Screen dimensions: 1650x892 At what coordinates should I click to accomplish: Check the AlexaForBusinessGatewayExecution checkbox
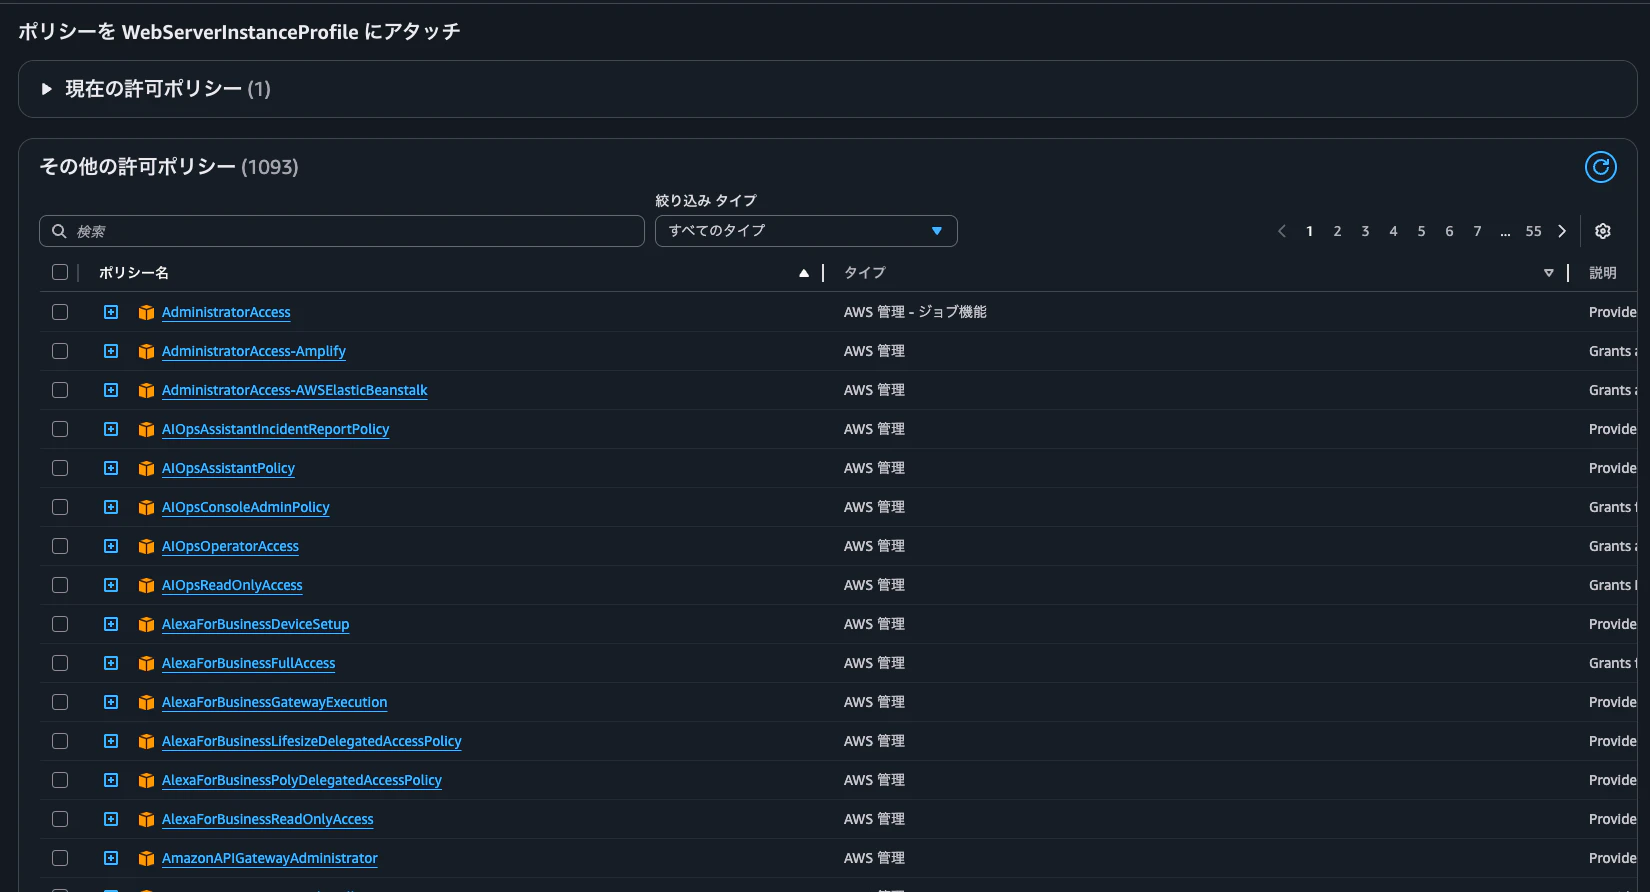[60, 702]
